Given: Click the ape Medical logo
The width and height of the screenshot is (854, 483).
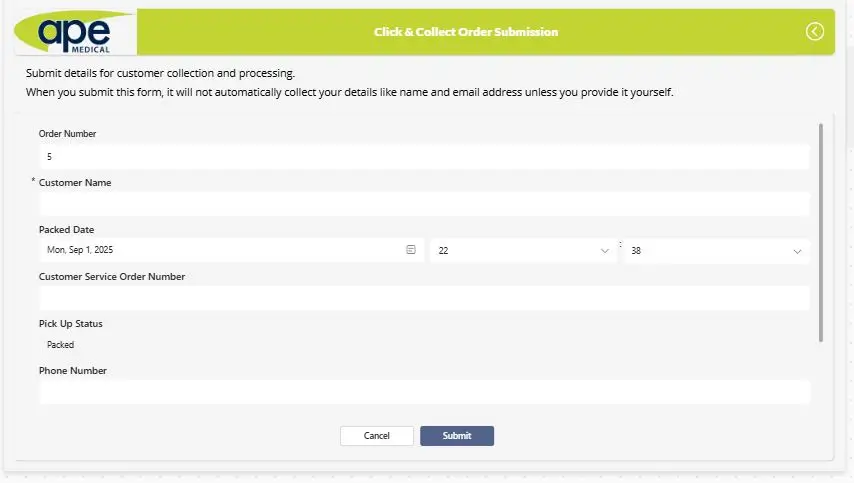Looking at the screenshot, I should point(75,33).
